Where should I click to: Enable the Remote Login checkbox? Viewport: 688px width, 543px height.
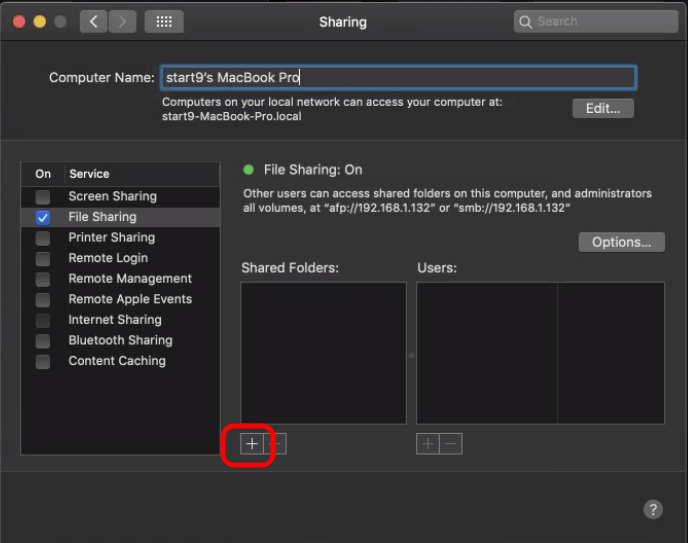[x=43, y=258]
